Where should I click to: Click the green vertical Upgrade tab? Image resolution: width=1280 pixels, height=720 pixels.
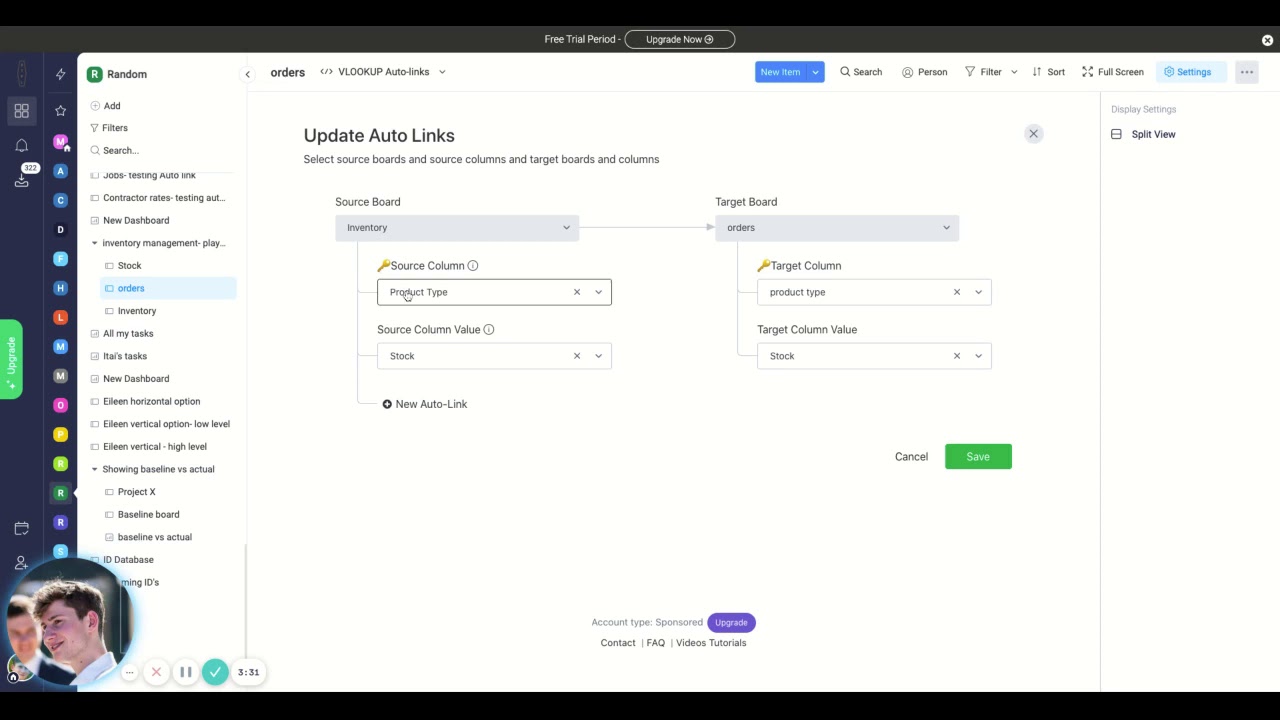coord(11,359)
